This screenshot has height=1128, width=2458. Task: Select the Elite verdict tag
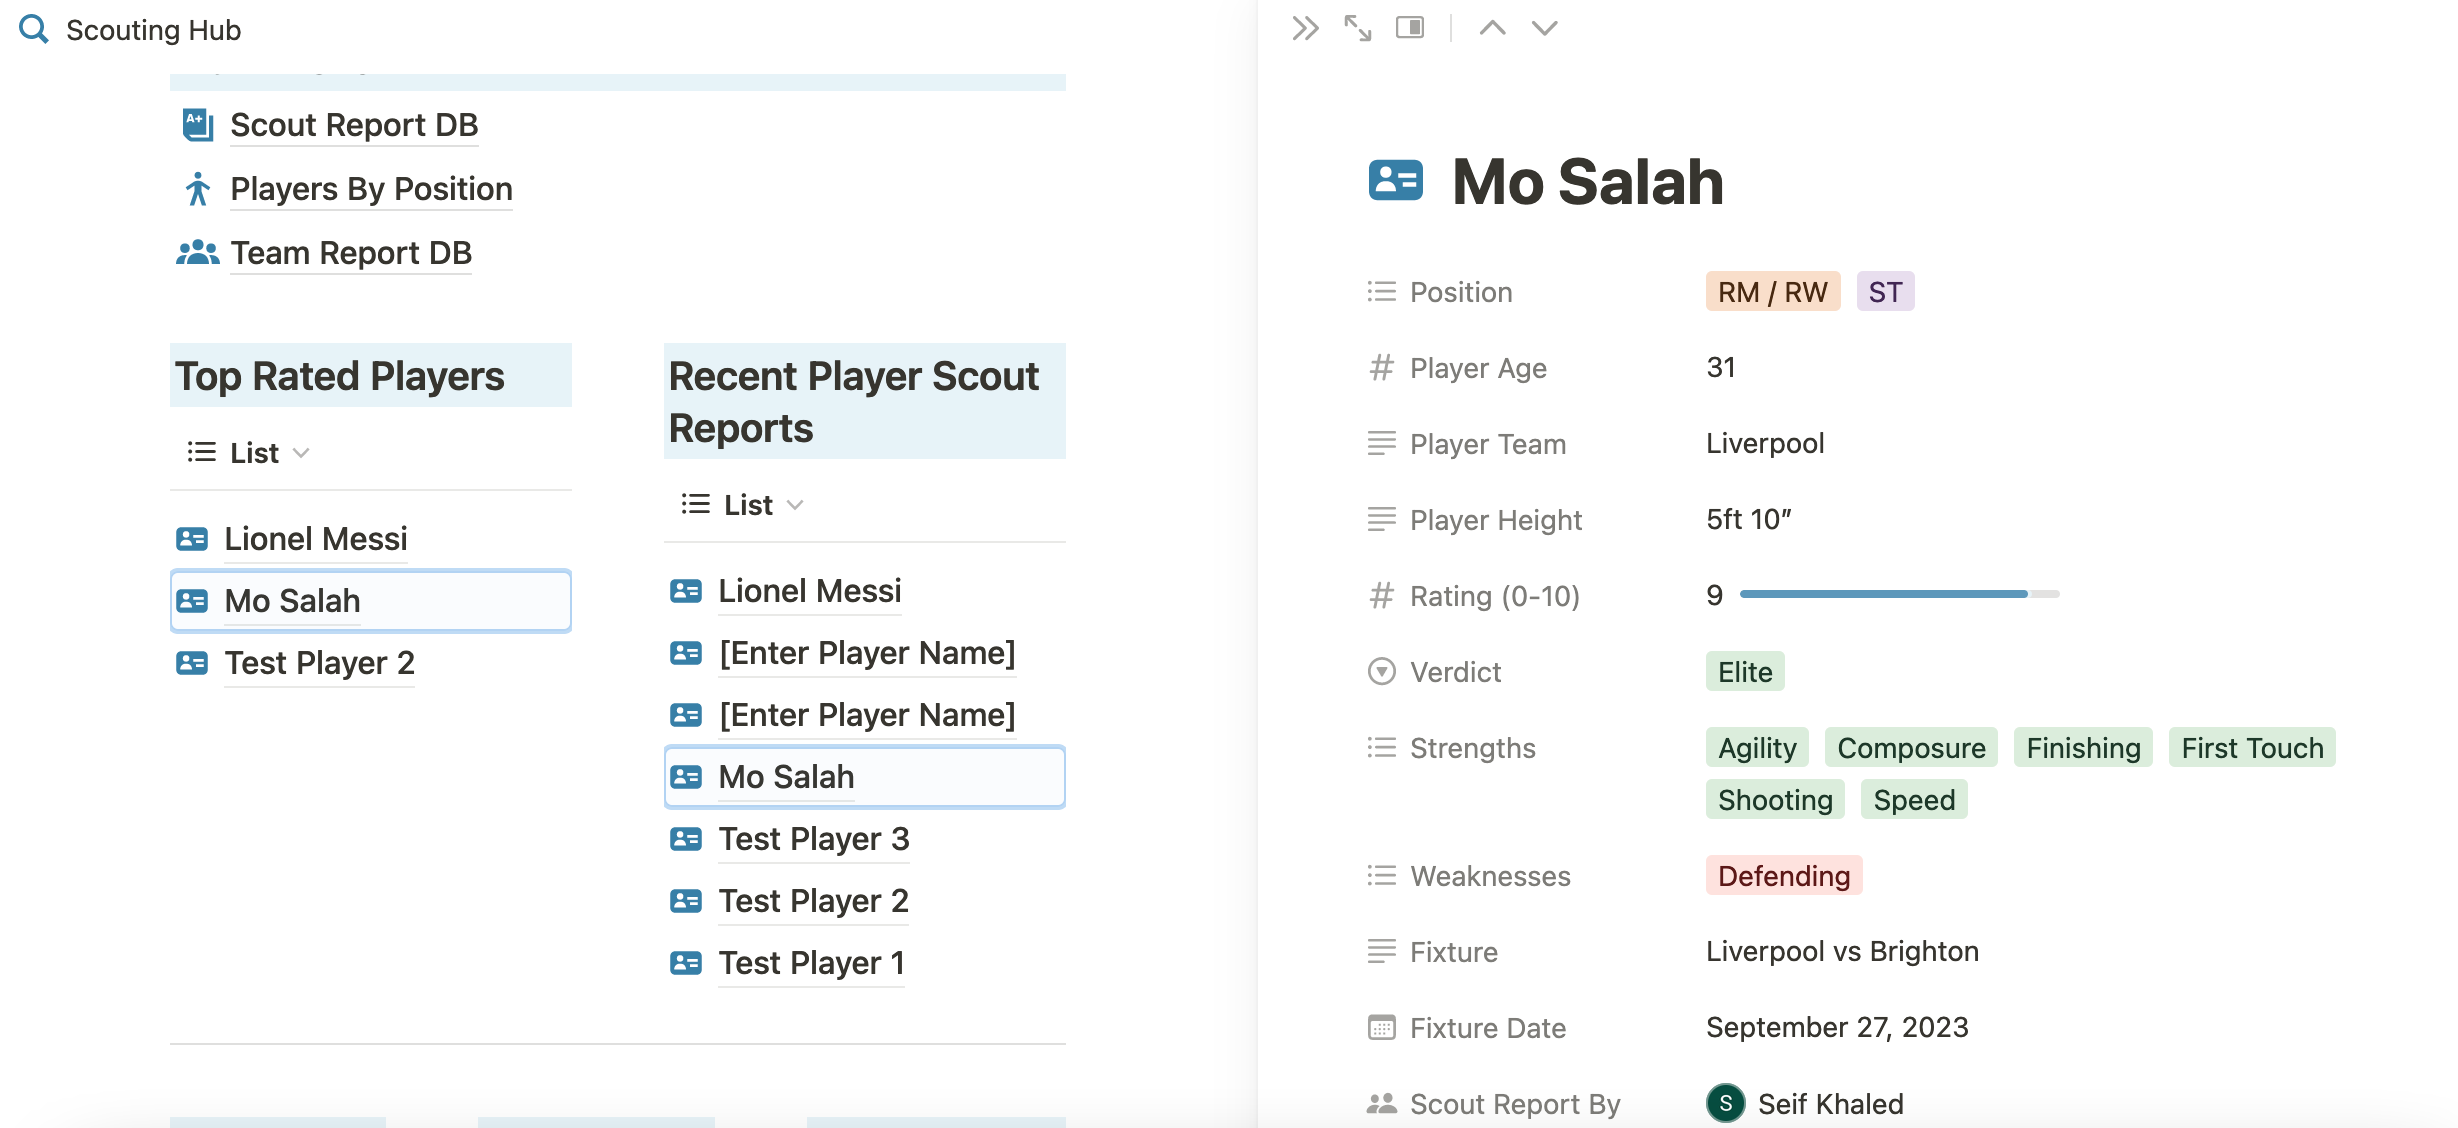[x=1744, y=671]
